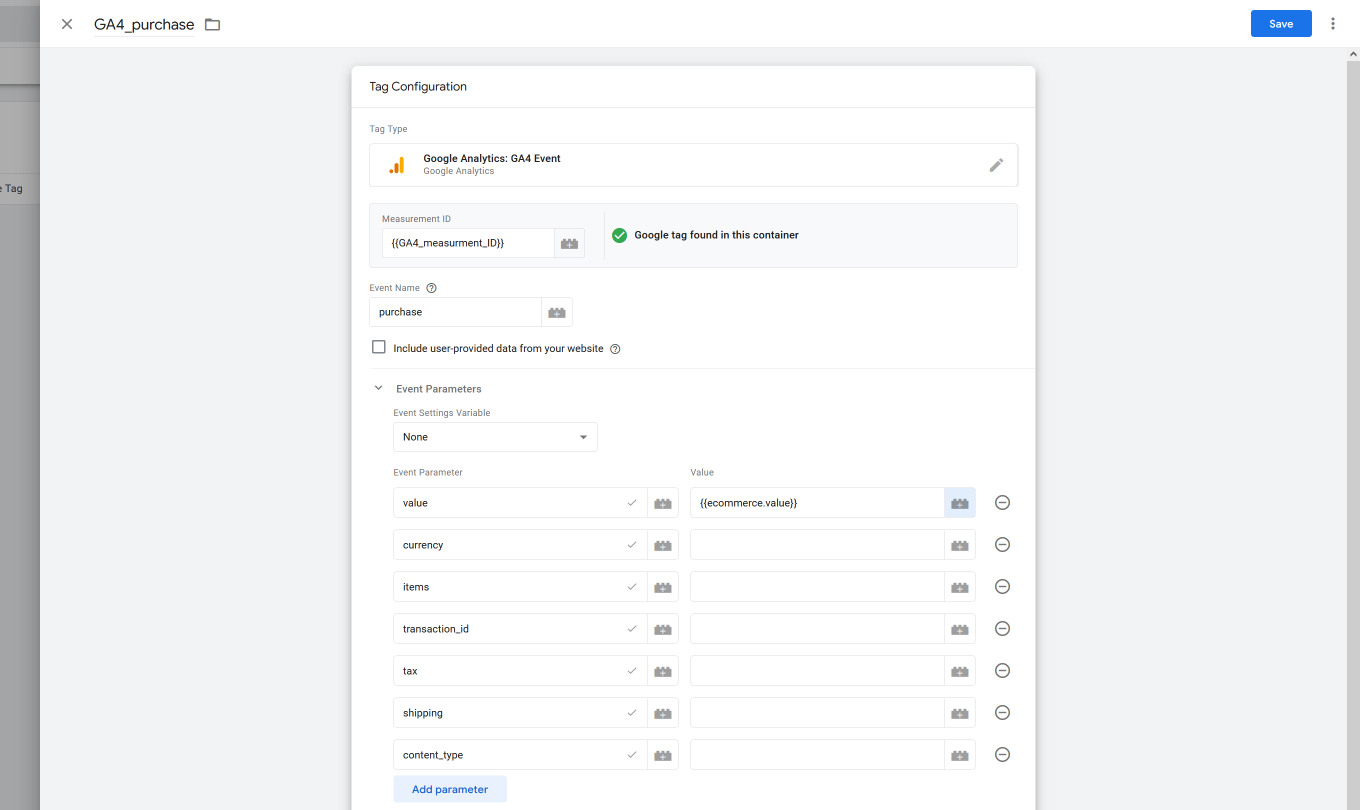Screen dimensions: 1360x810
Task: Focus the content_type parameter name field
Action: pos(520,755)
